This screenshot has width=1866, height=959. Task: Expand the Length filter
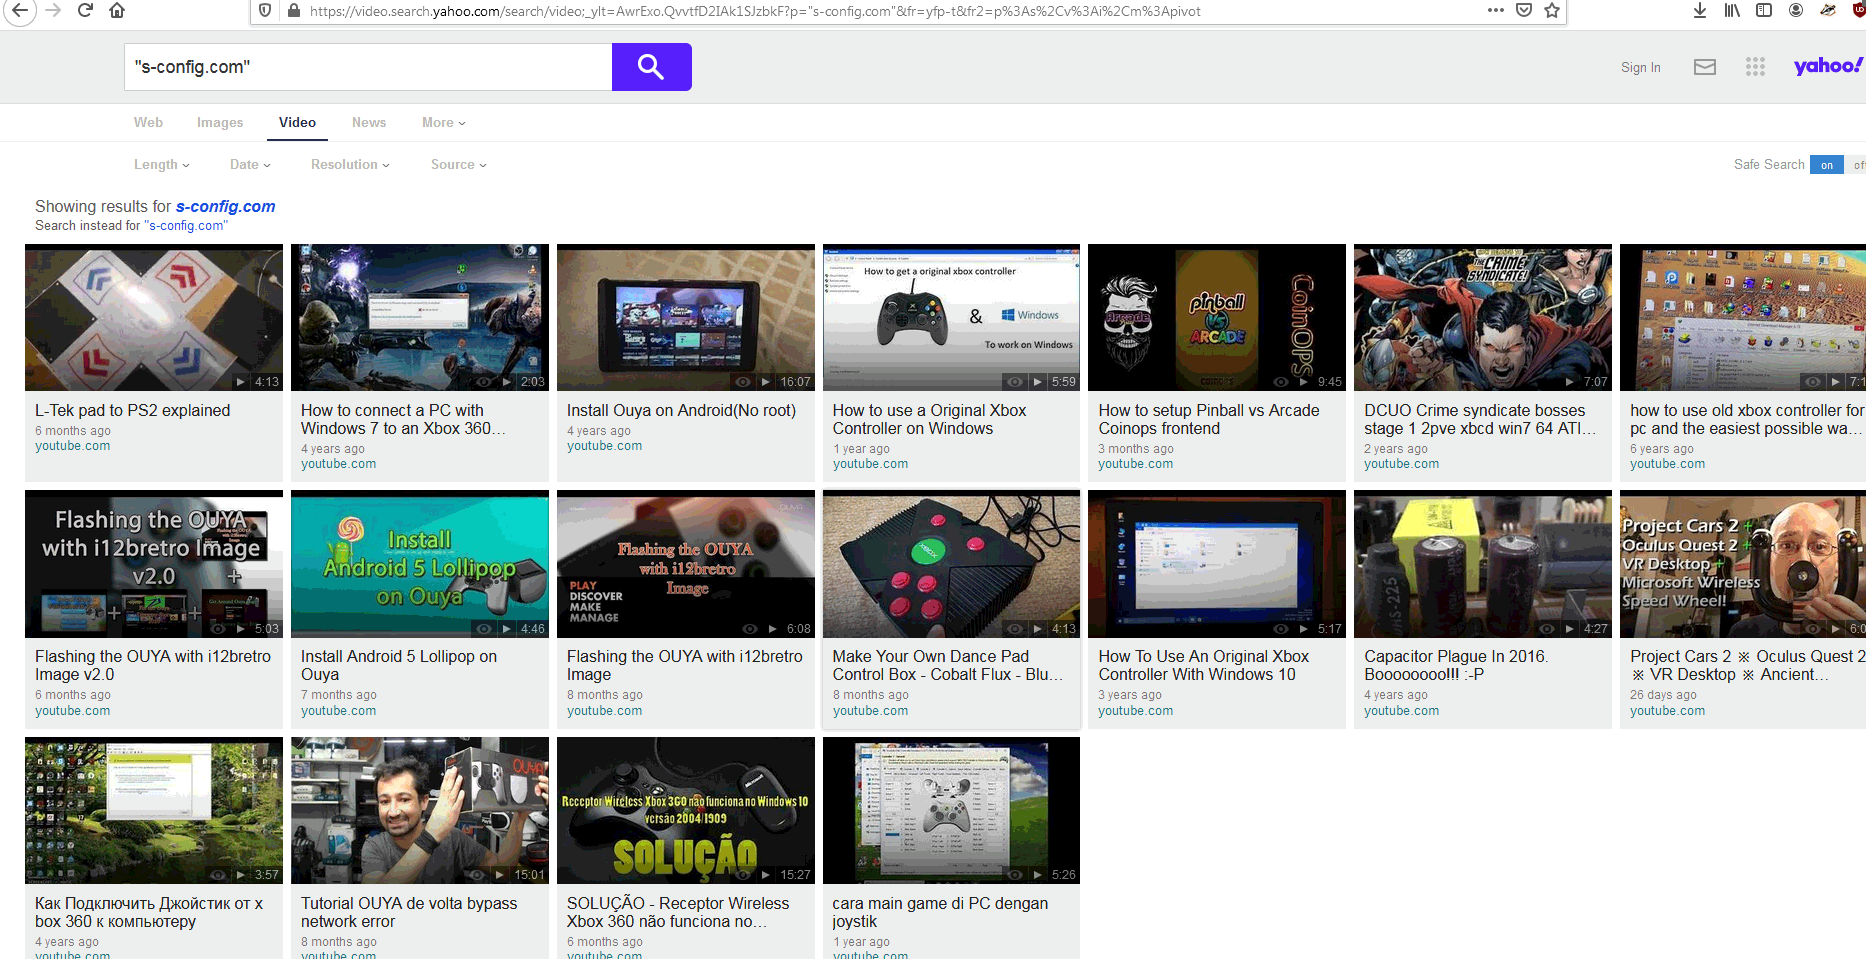(161, 164)
